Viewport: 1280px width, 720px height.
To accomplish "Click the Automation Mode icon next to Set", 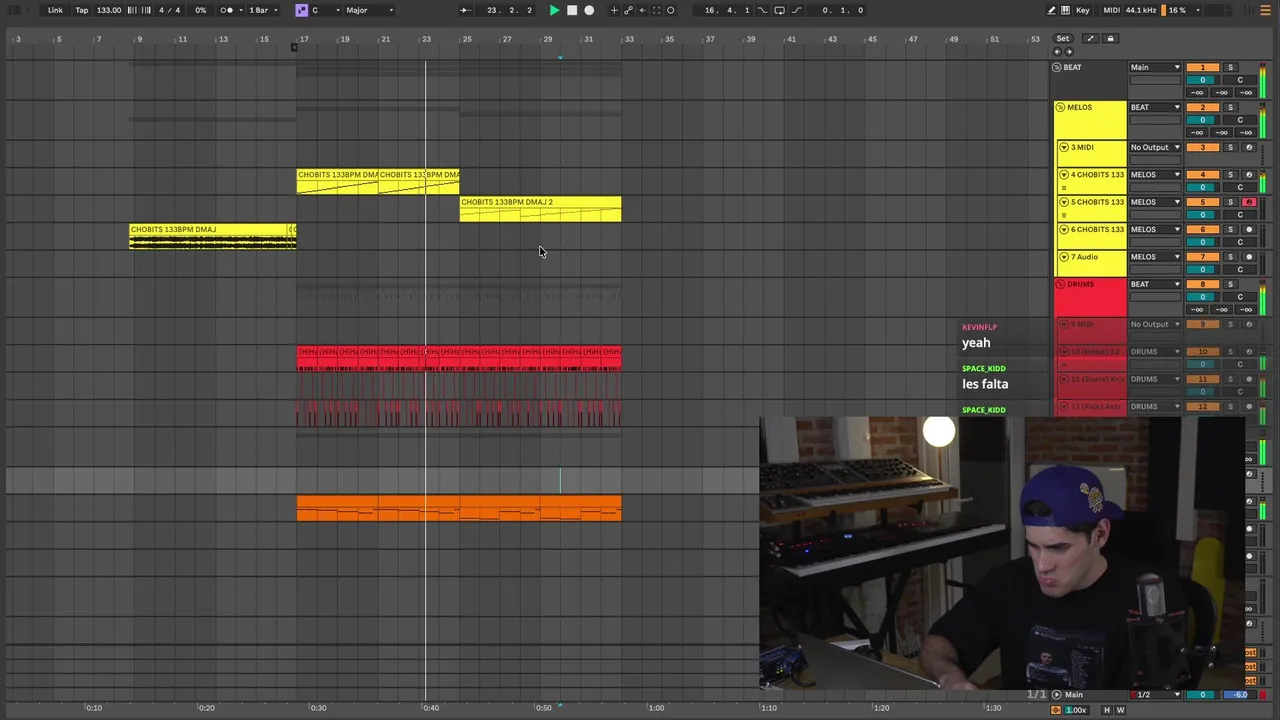I will (1090, 38).
